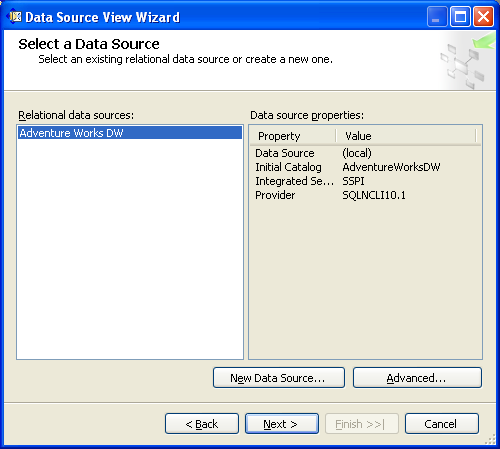Go to the Next wizard page
The image size is (500, 449).
[x=282, y=424]
